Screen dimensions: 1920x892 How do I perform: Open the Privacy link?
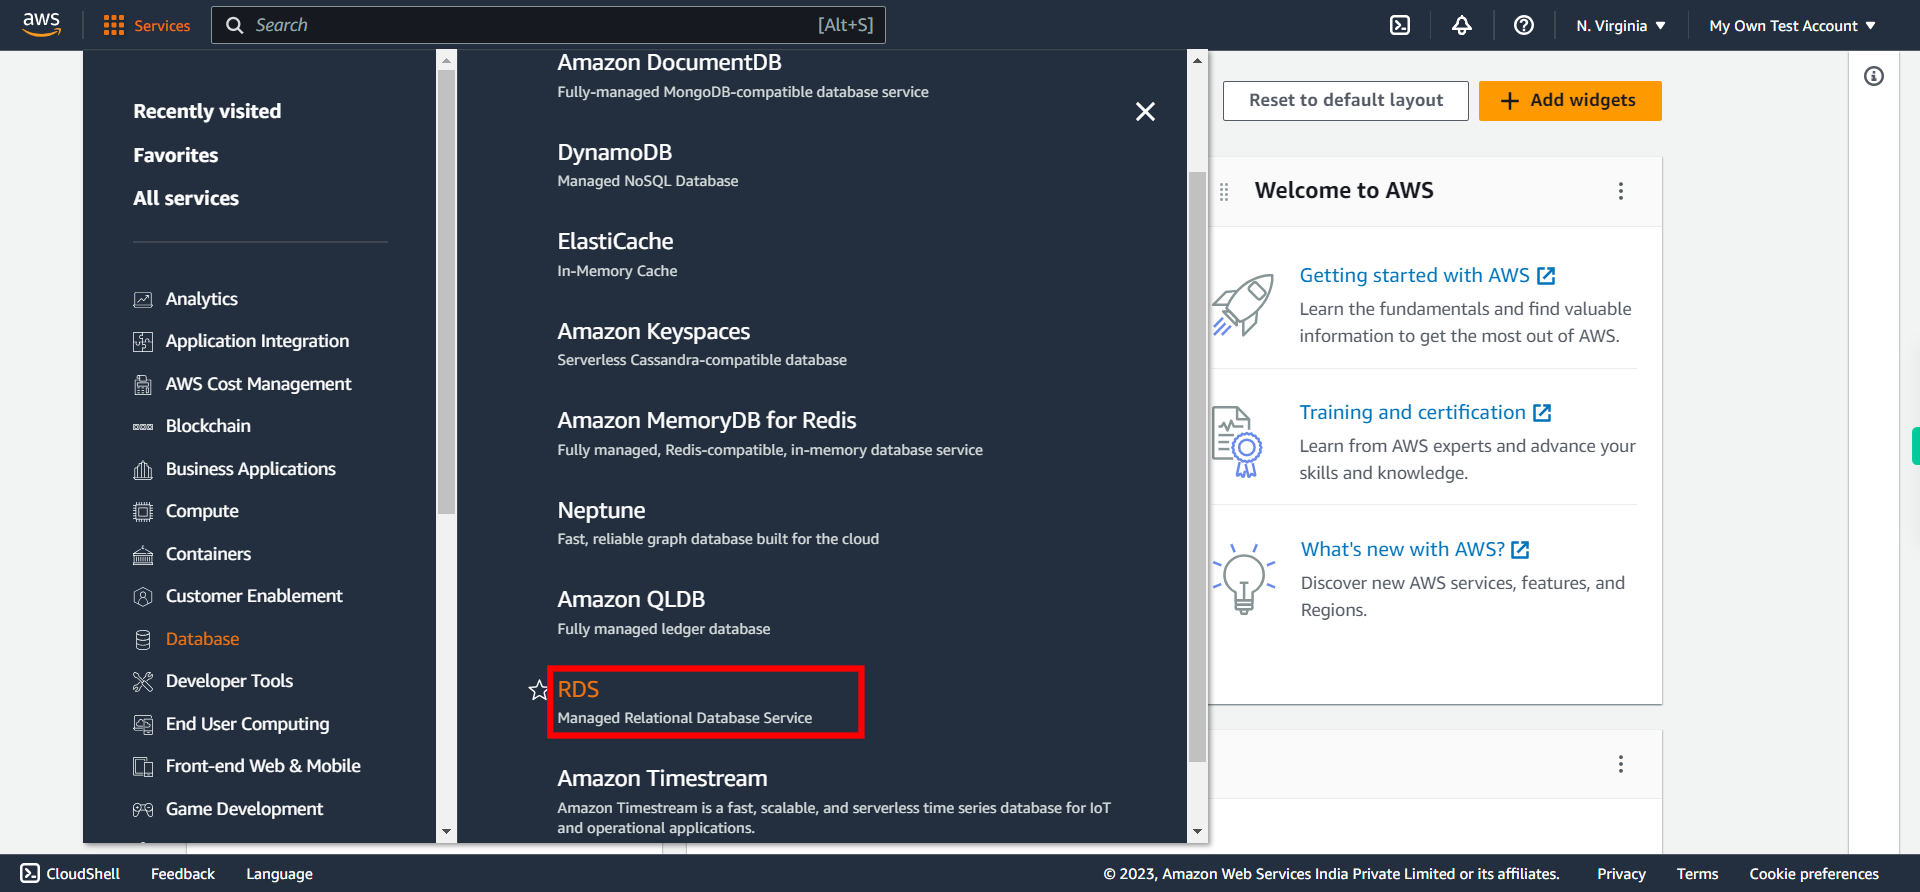click(1621, 874)
